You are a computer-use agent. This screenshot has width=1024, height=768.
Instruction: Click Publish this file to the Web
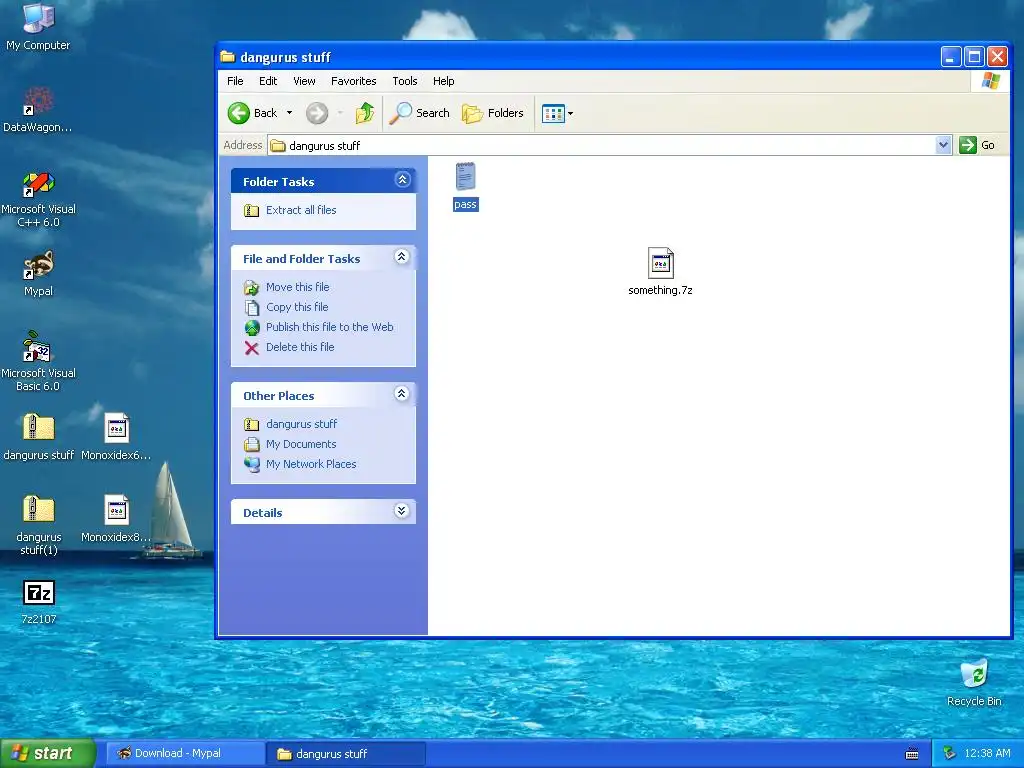click(330, 327)
